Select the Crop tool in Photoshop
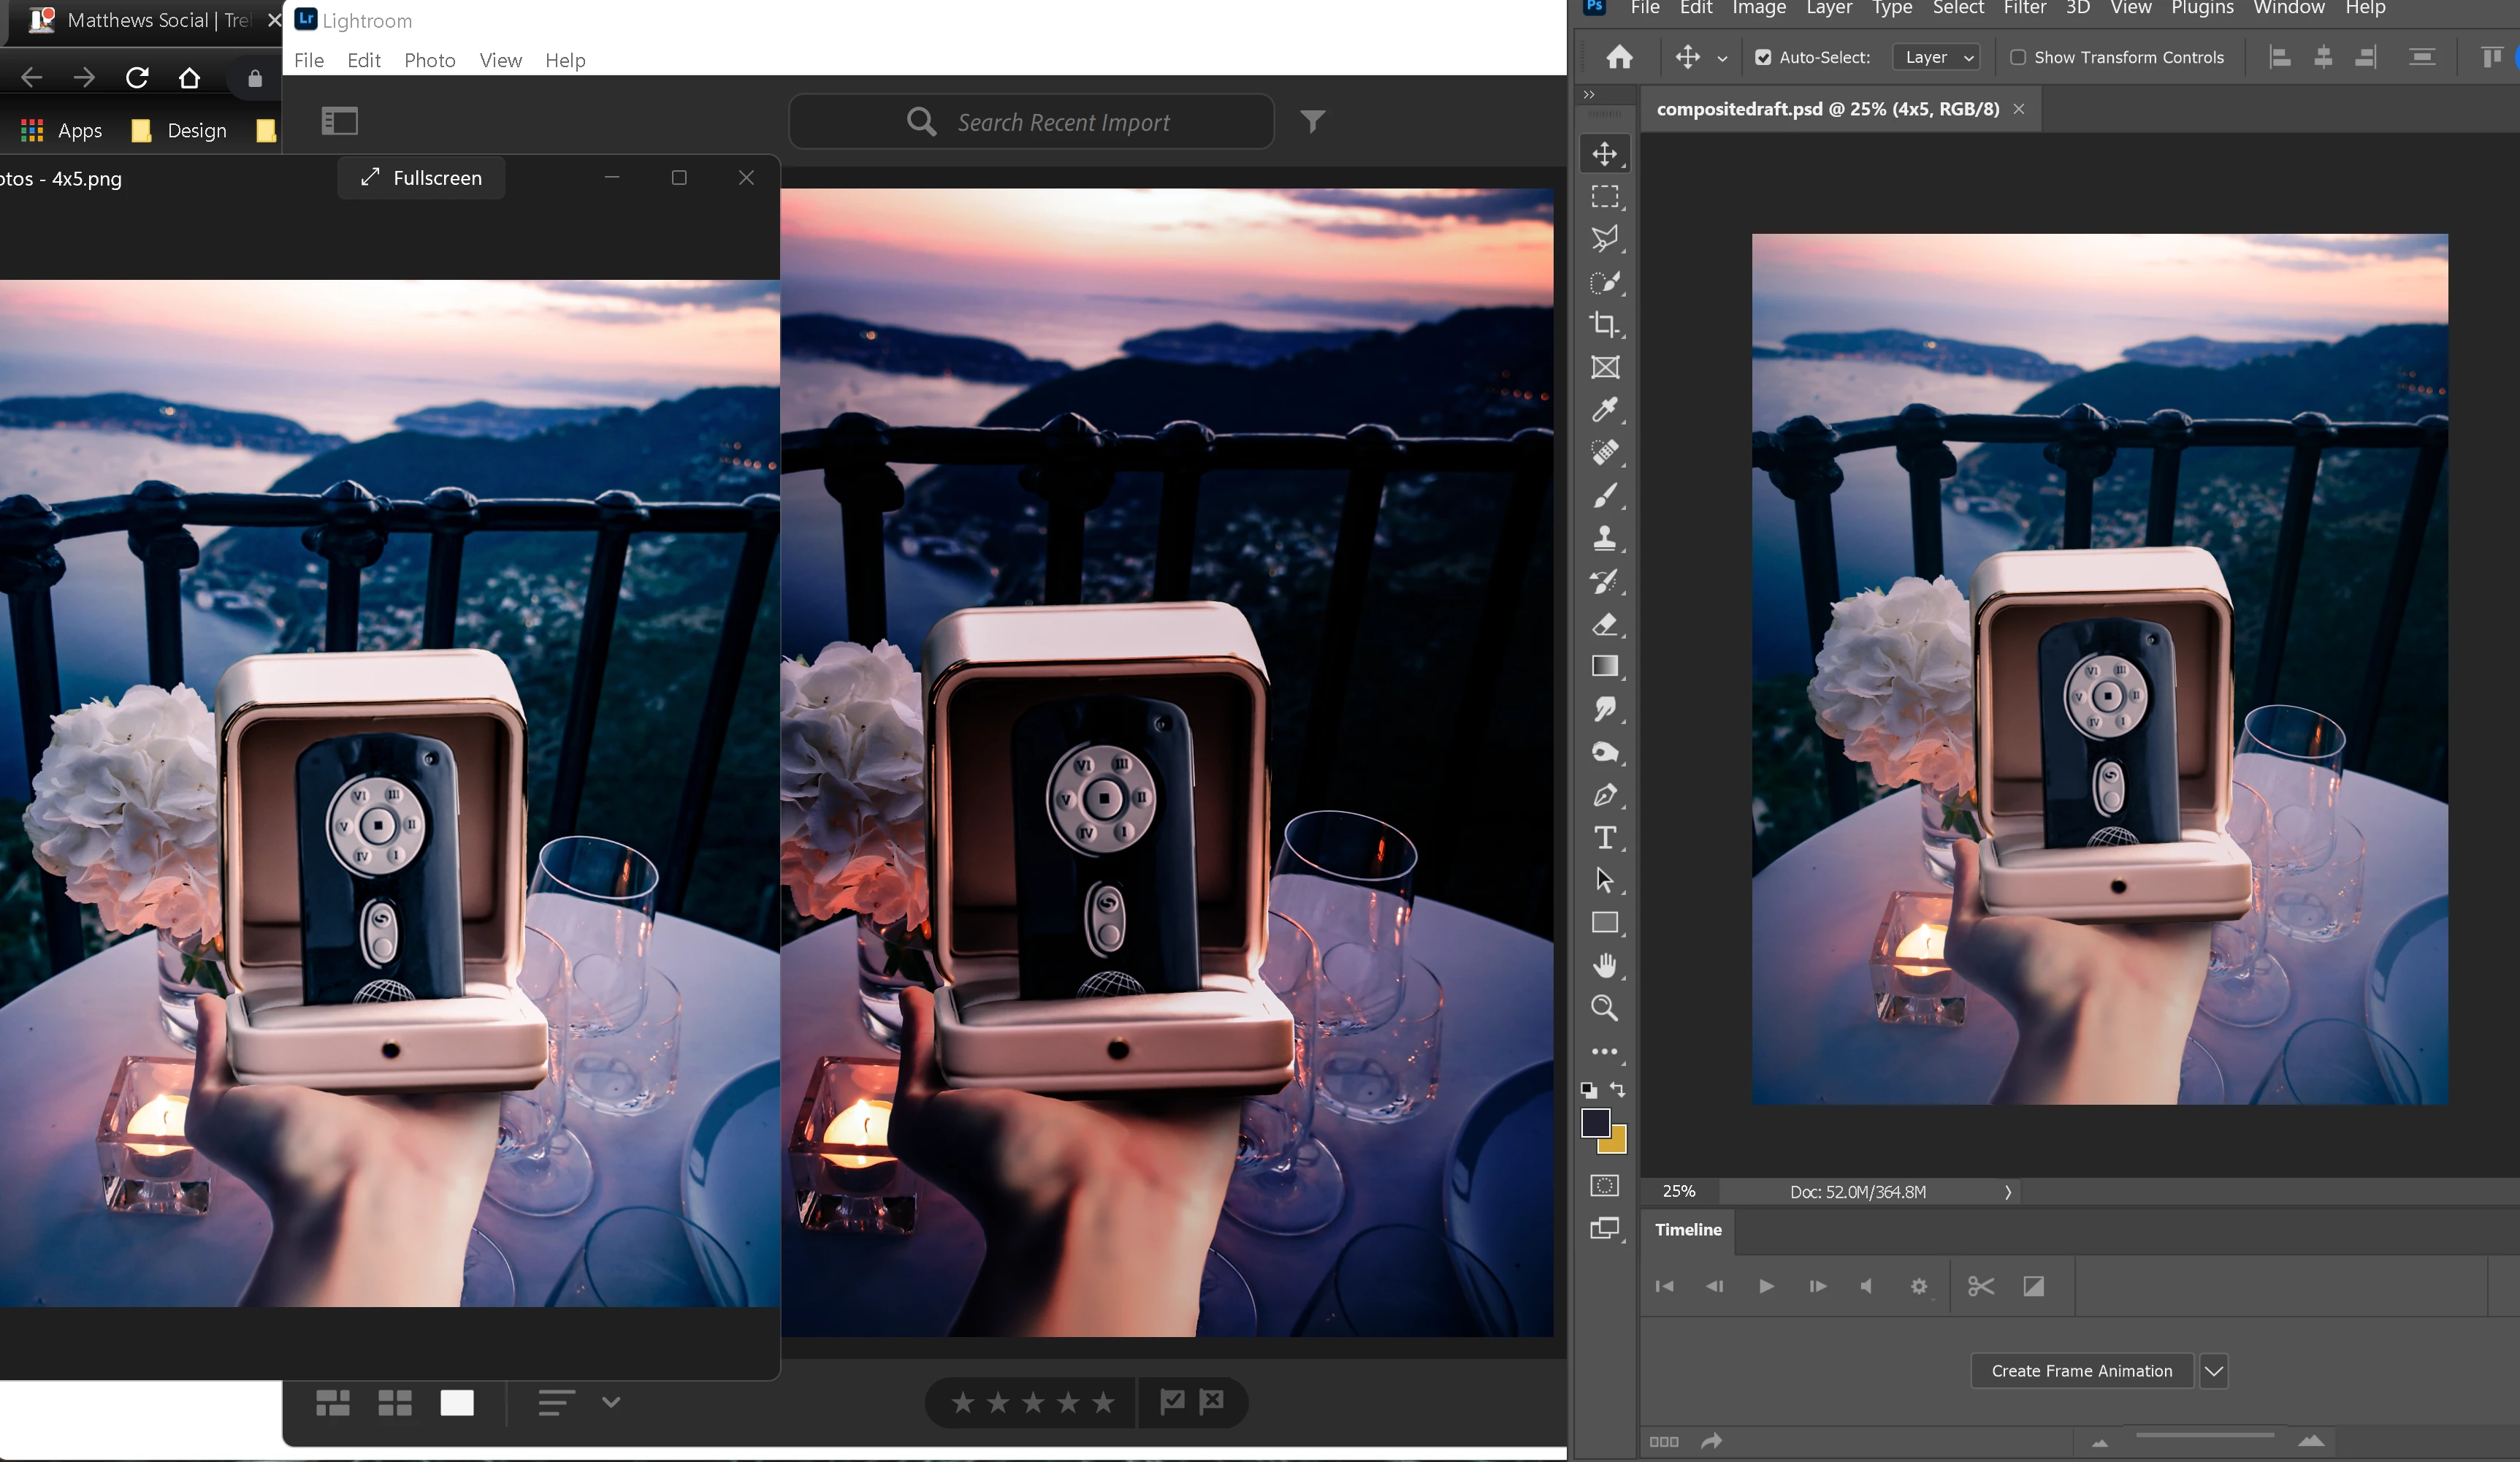 (x=1604, y=324)
